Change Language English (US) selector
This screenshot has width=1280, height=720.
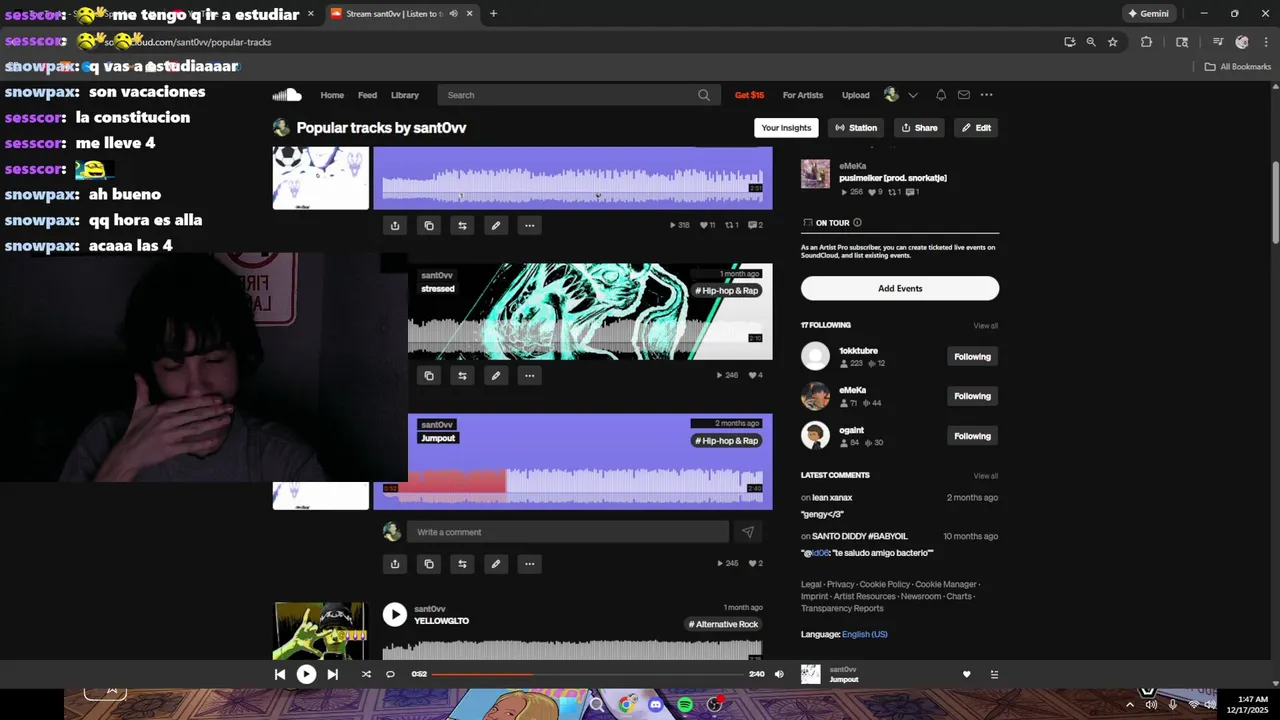(x=864, y=634)
